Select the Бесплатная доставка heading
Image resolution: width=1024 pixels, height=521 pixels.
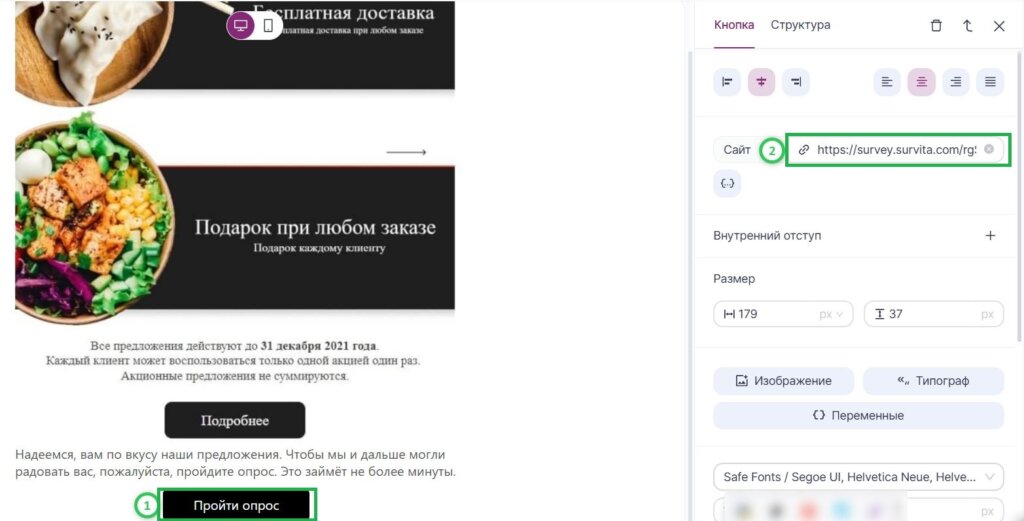(x=343, y=12)
